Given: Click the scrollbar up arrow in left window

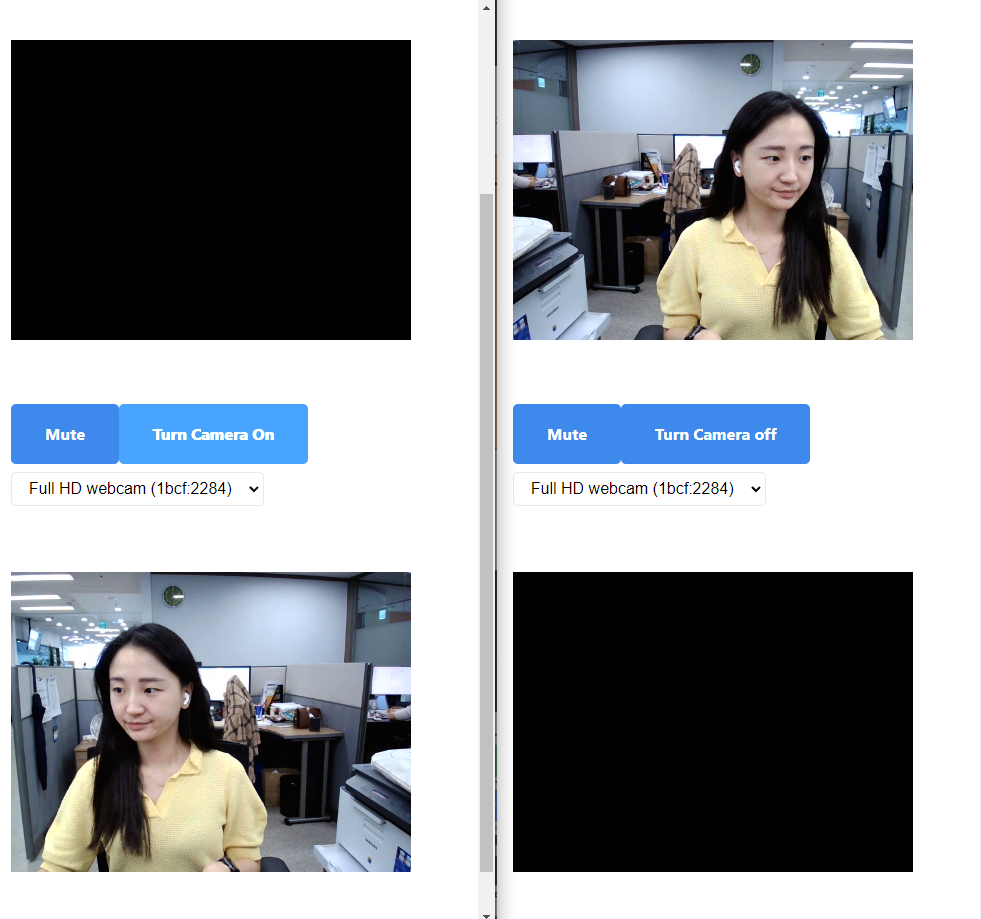Looking at the screenshot, I should (486, 8).
